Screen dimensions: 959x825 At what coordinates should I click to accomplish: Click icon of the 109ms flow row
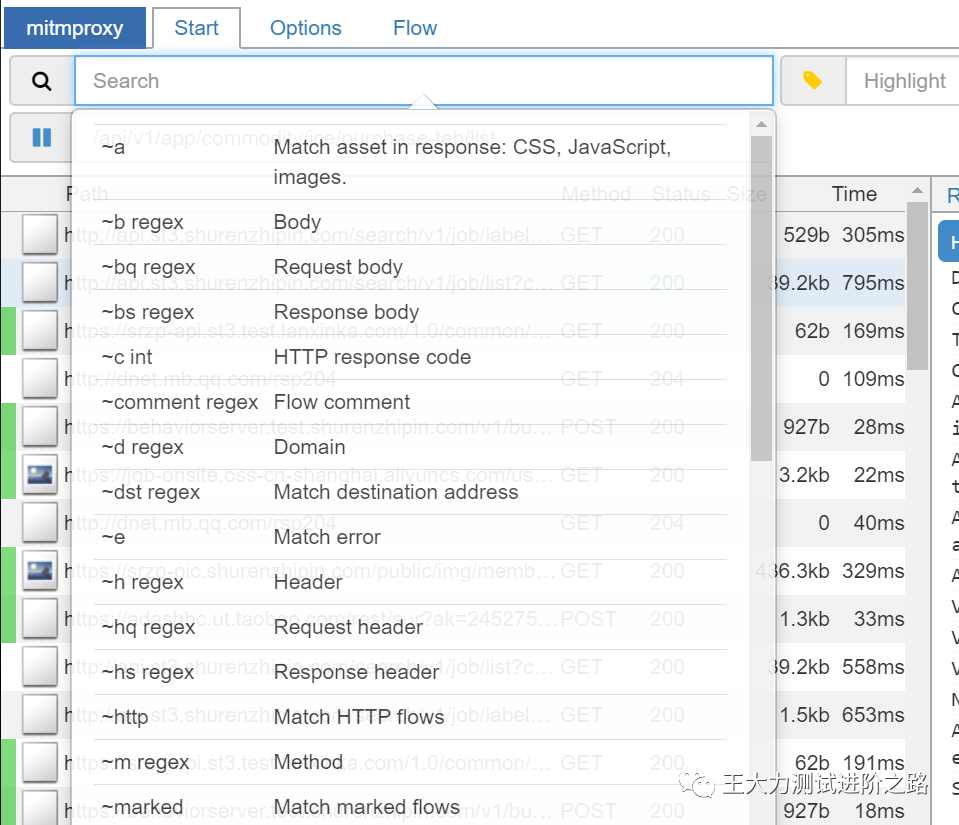(x=40, y=379)
